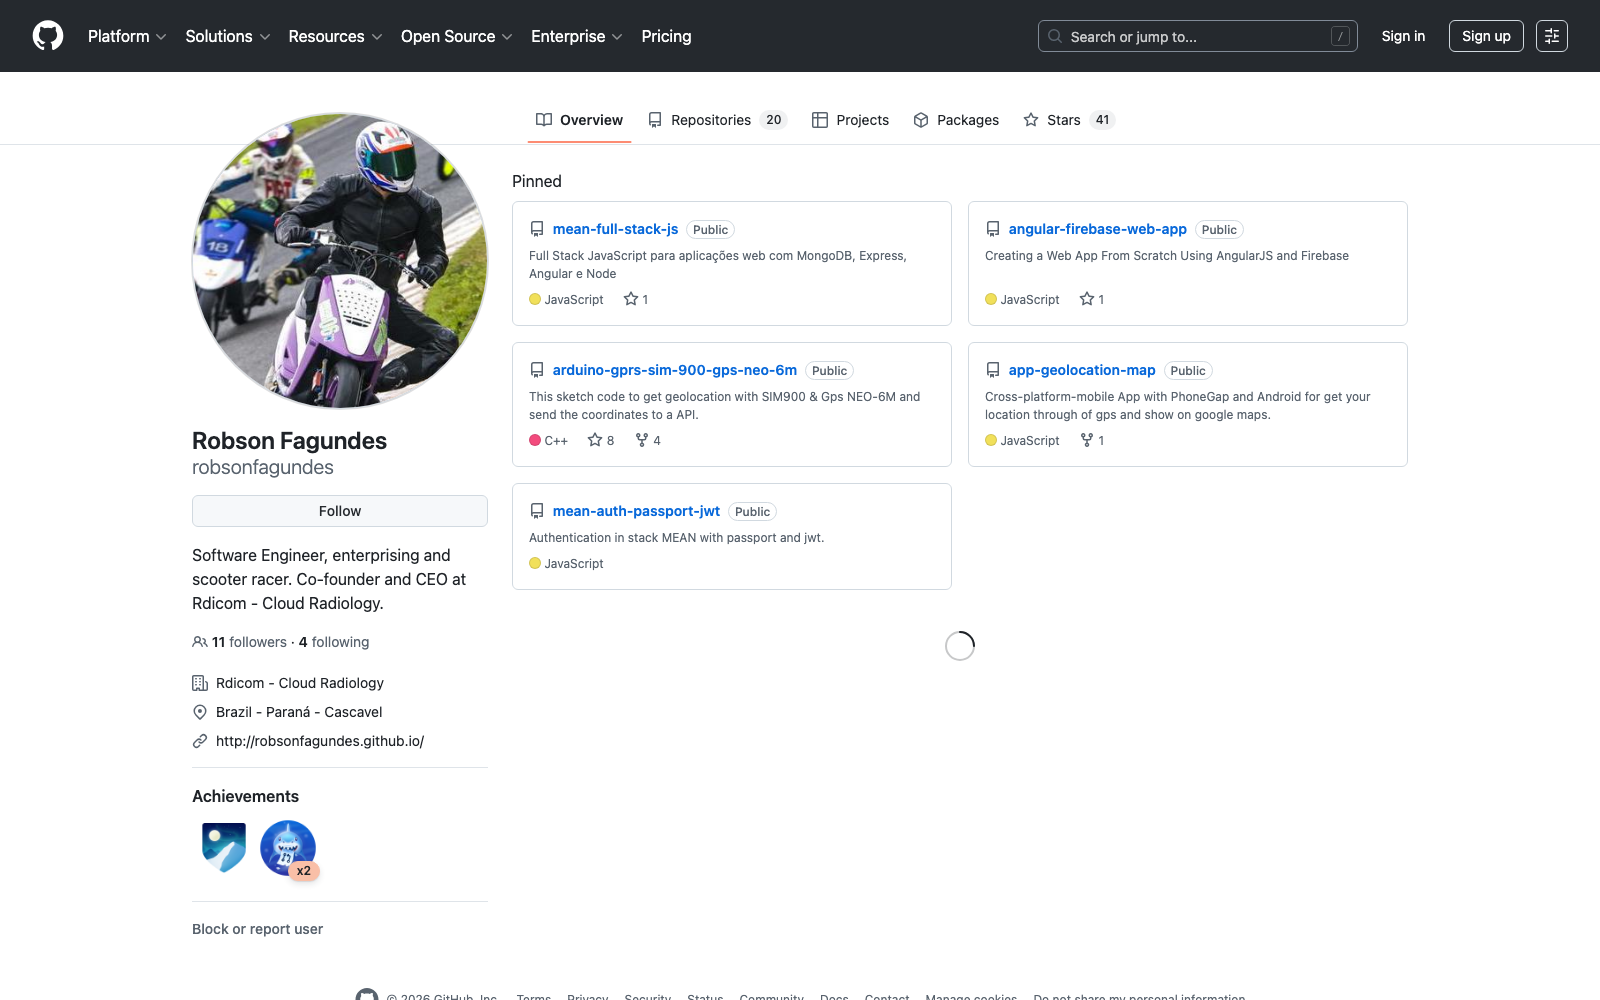The width and height of the screenshot is (1600, 1000).
Task: Click repo icon beside mean-auth-passport-jwt
Action: click(x=537, y=511)
